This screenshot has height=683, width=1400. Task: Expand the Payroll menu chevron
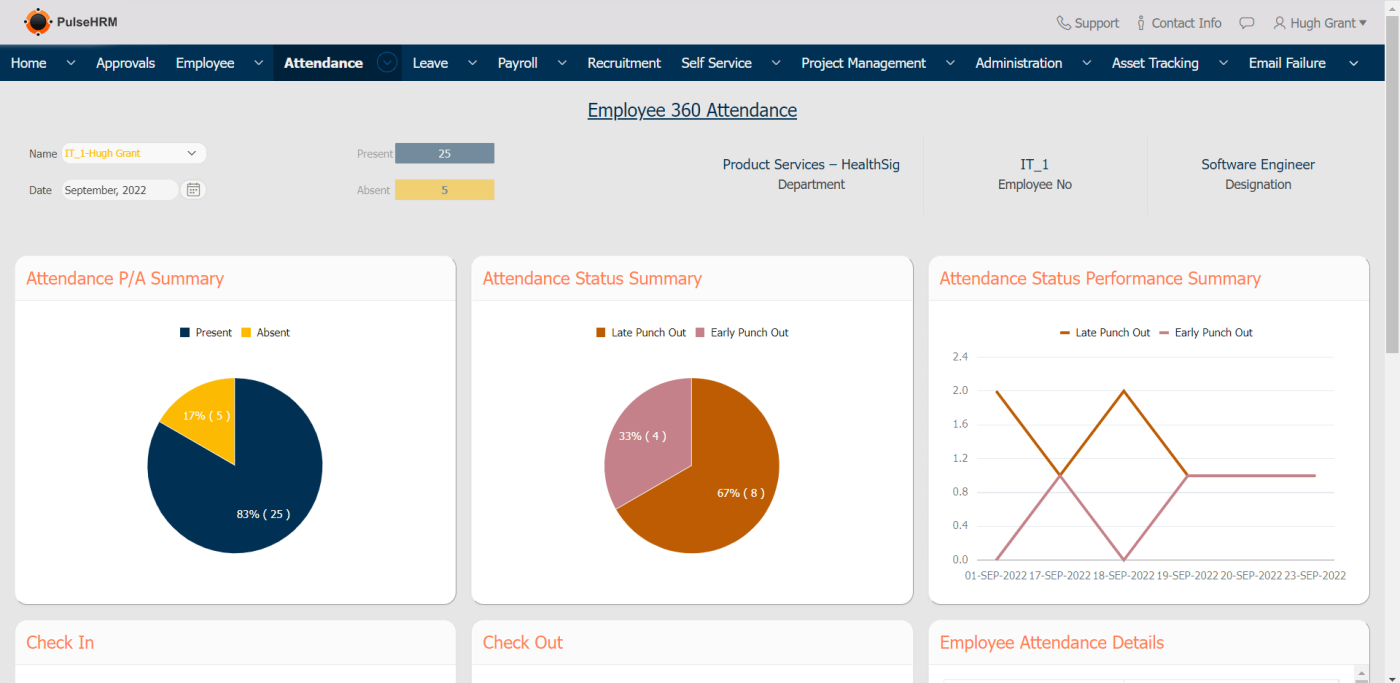[x=562, y=63]
